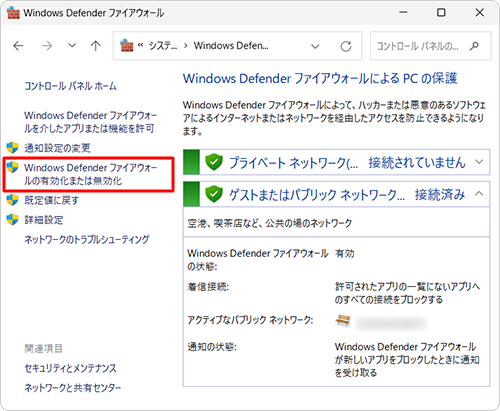This screenshot has width=500, height=411.
Task: Expand the address bar history dropdown
Action: tap(315, 46)
